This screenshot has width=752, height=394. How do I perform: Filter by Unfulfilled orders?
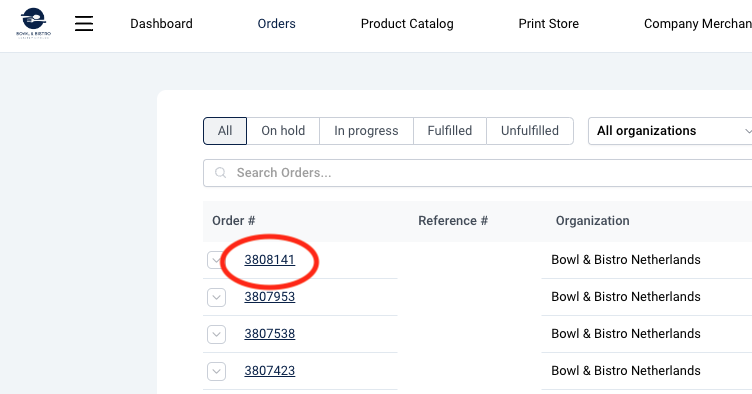(530, 131)
